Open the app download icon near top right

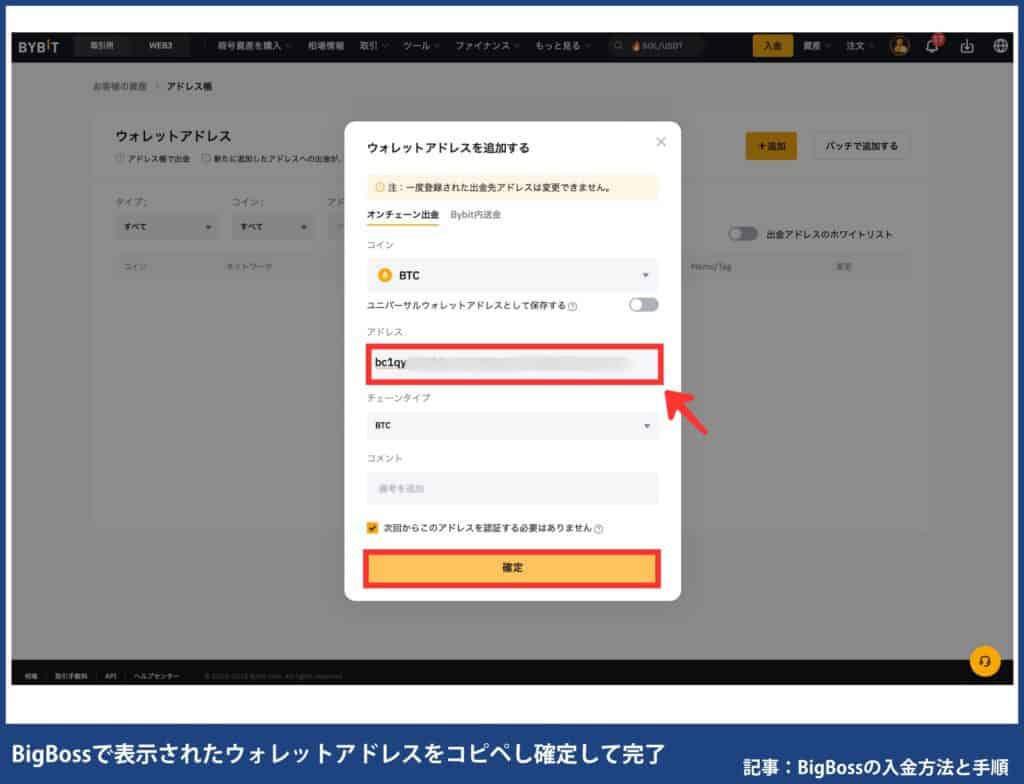(966, 46)
